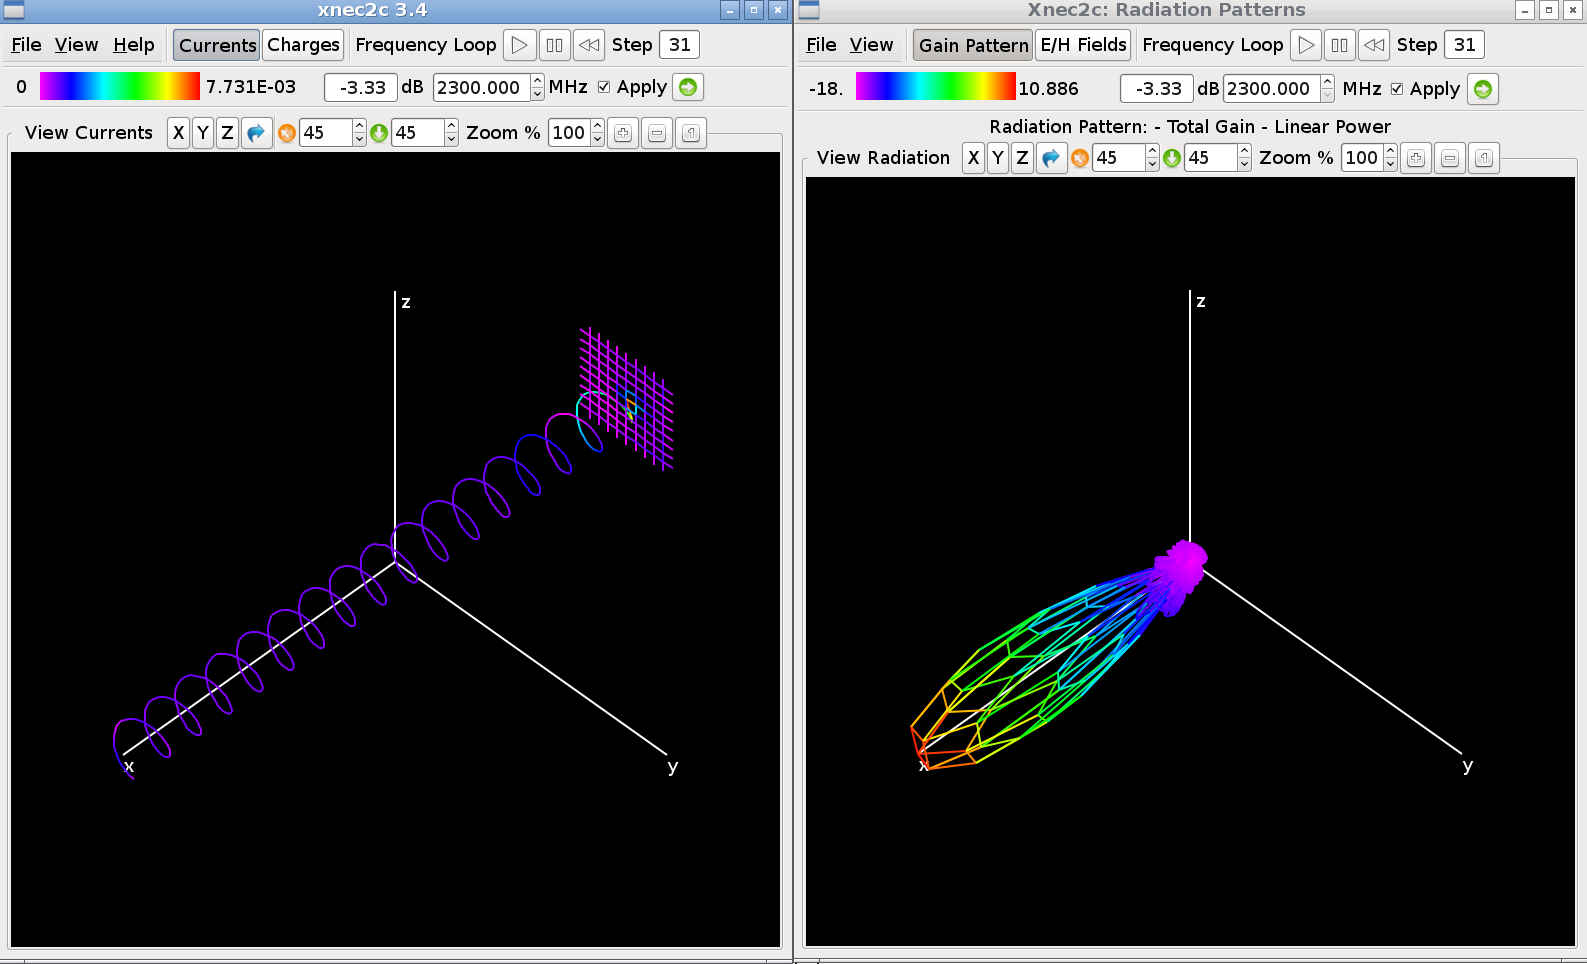View radiation pattern along Z axis
This screenshot has width=1587, height=964.
click(x=1022, y=158)
